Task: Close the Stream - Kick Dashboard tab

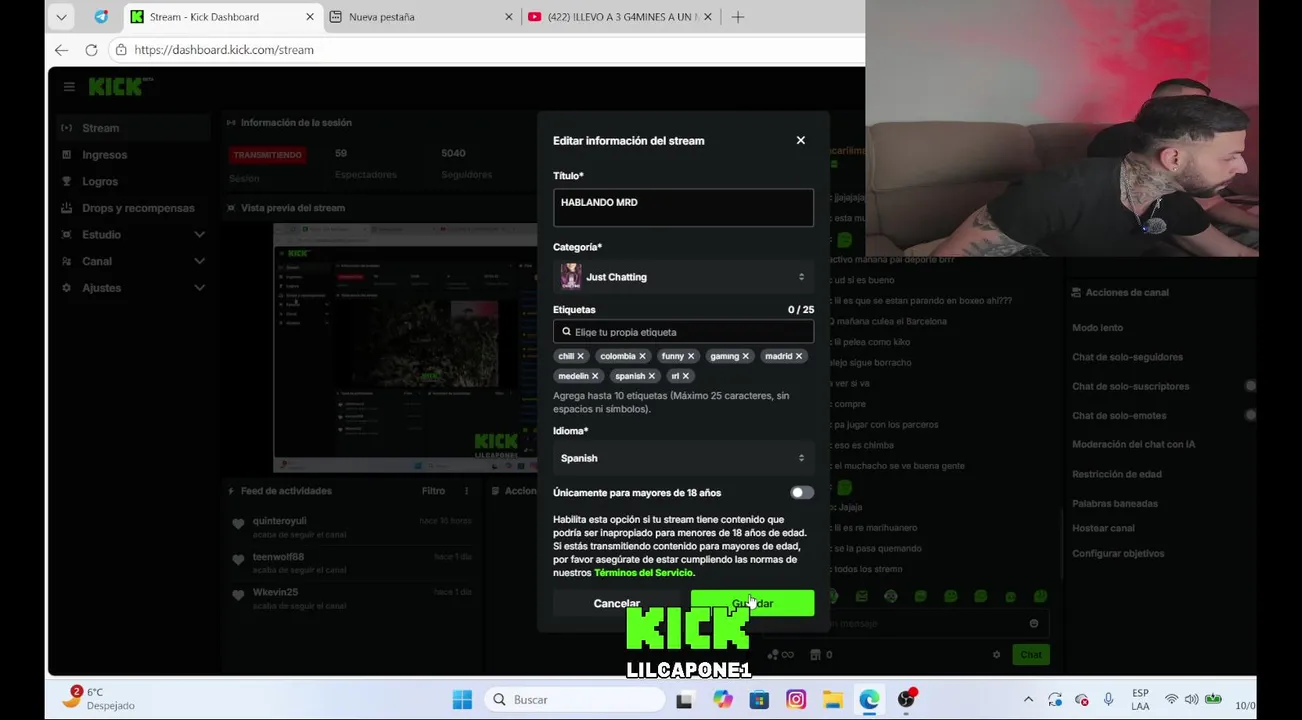Action: pyautogui.click(x=309, y=17)
